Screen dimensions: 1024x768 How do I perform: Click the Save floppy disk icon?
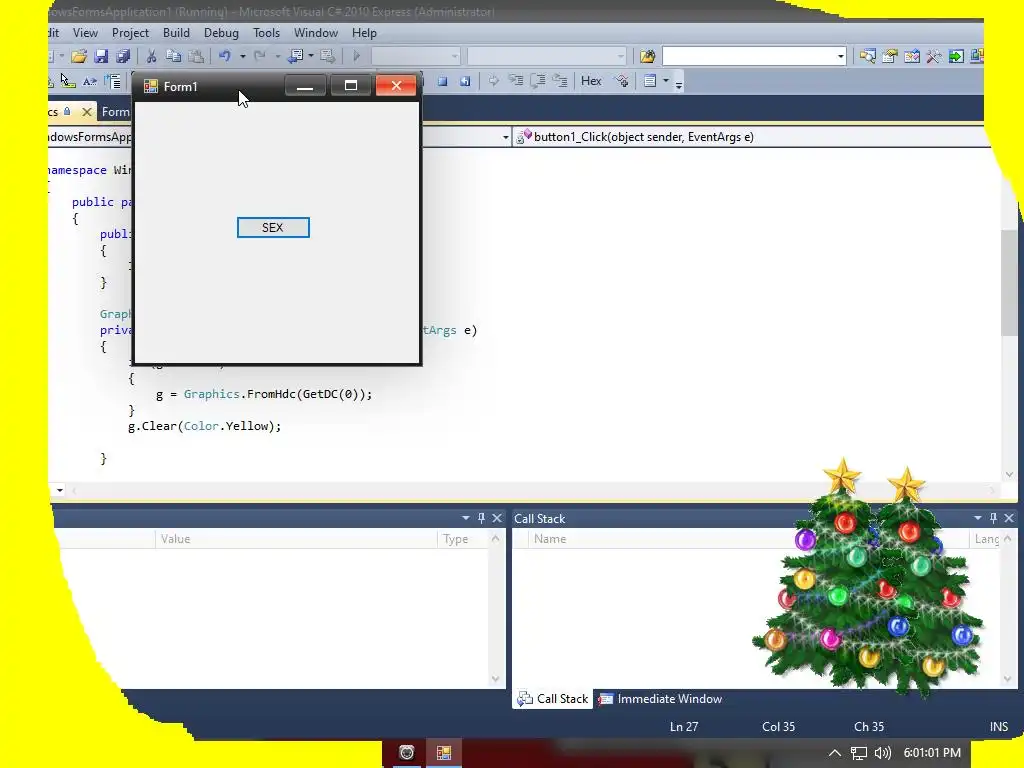click(x=101, y=56)
